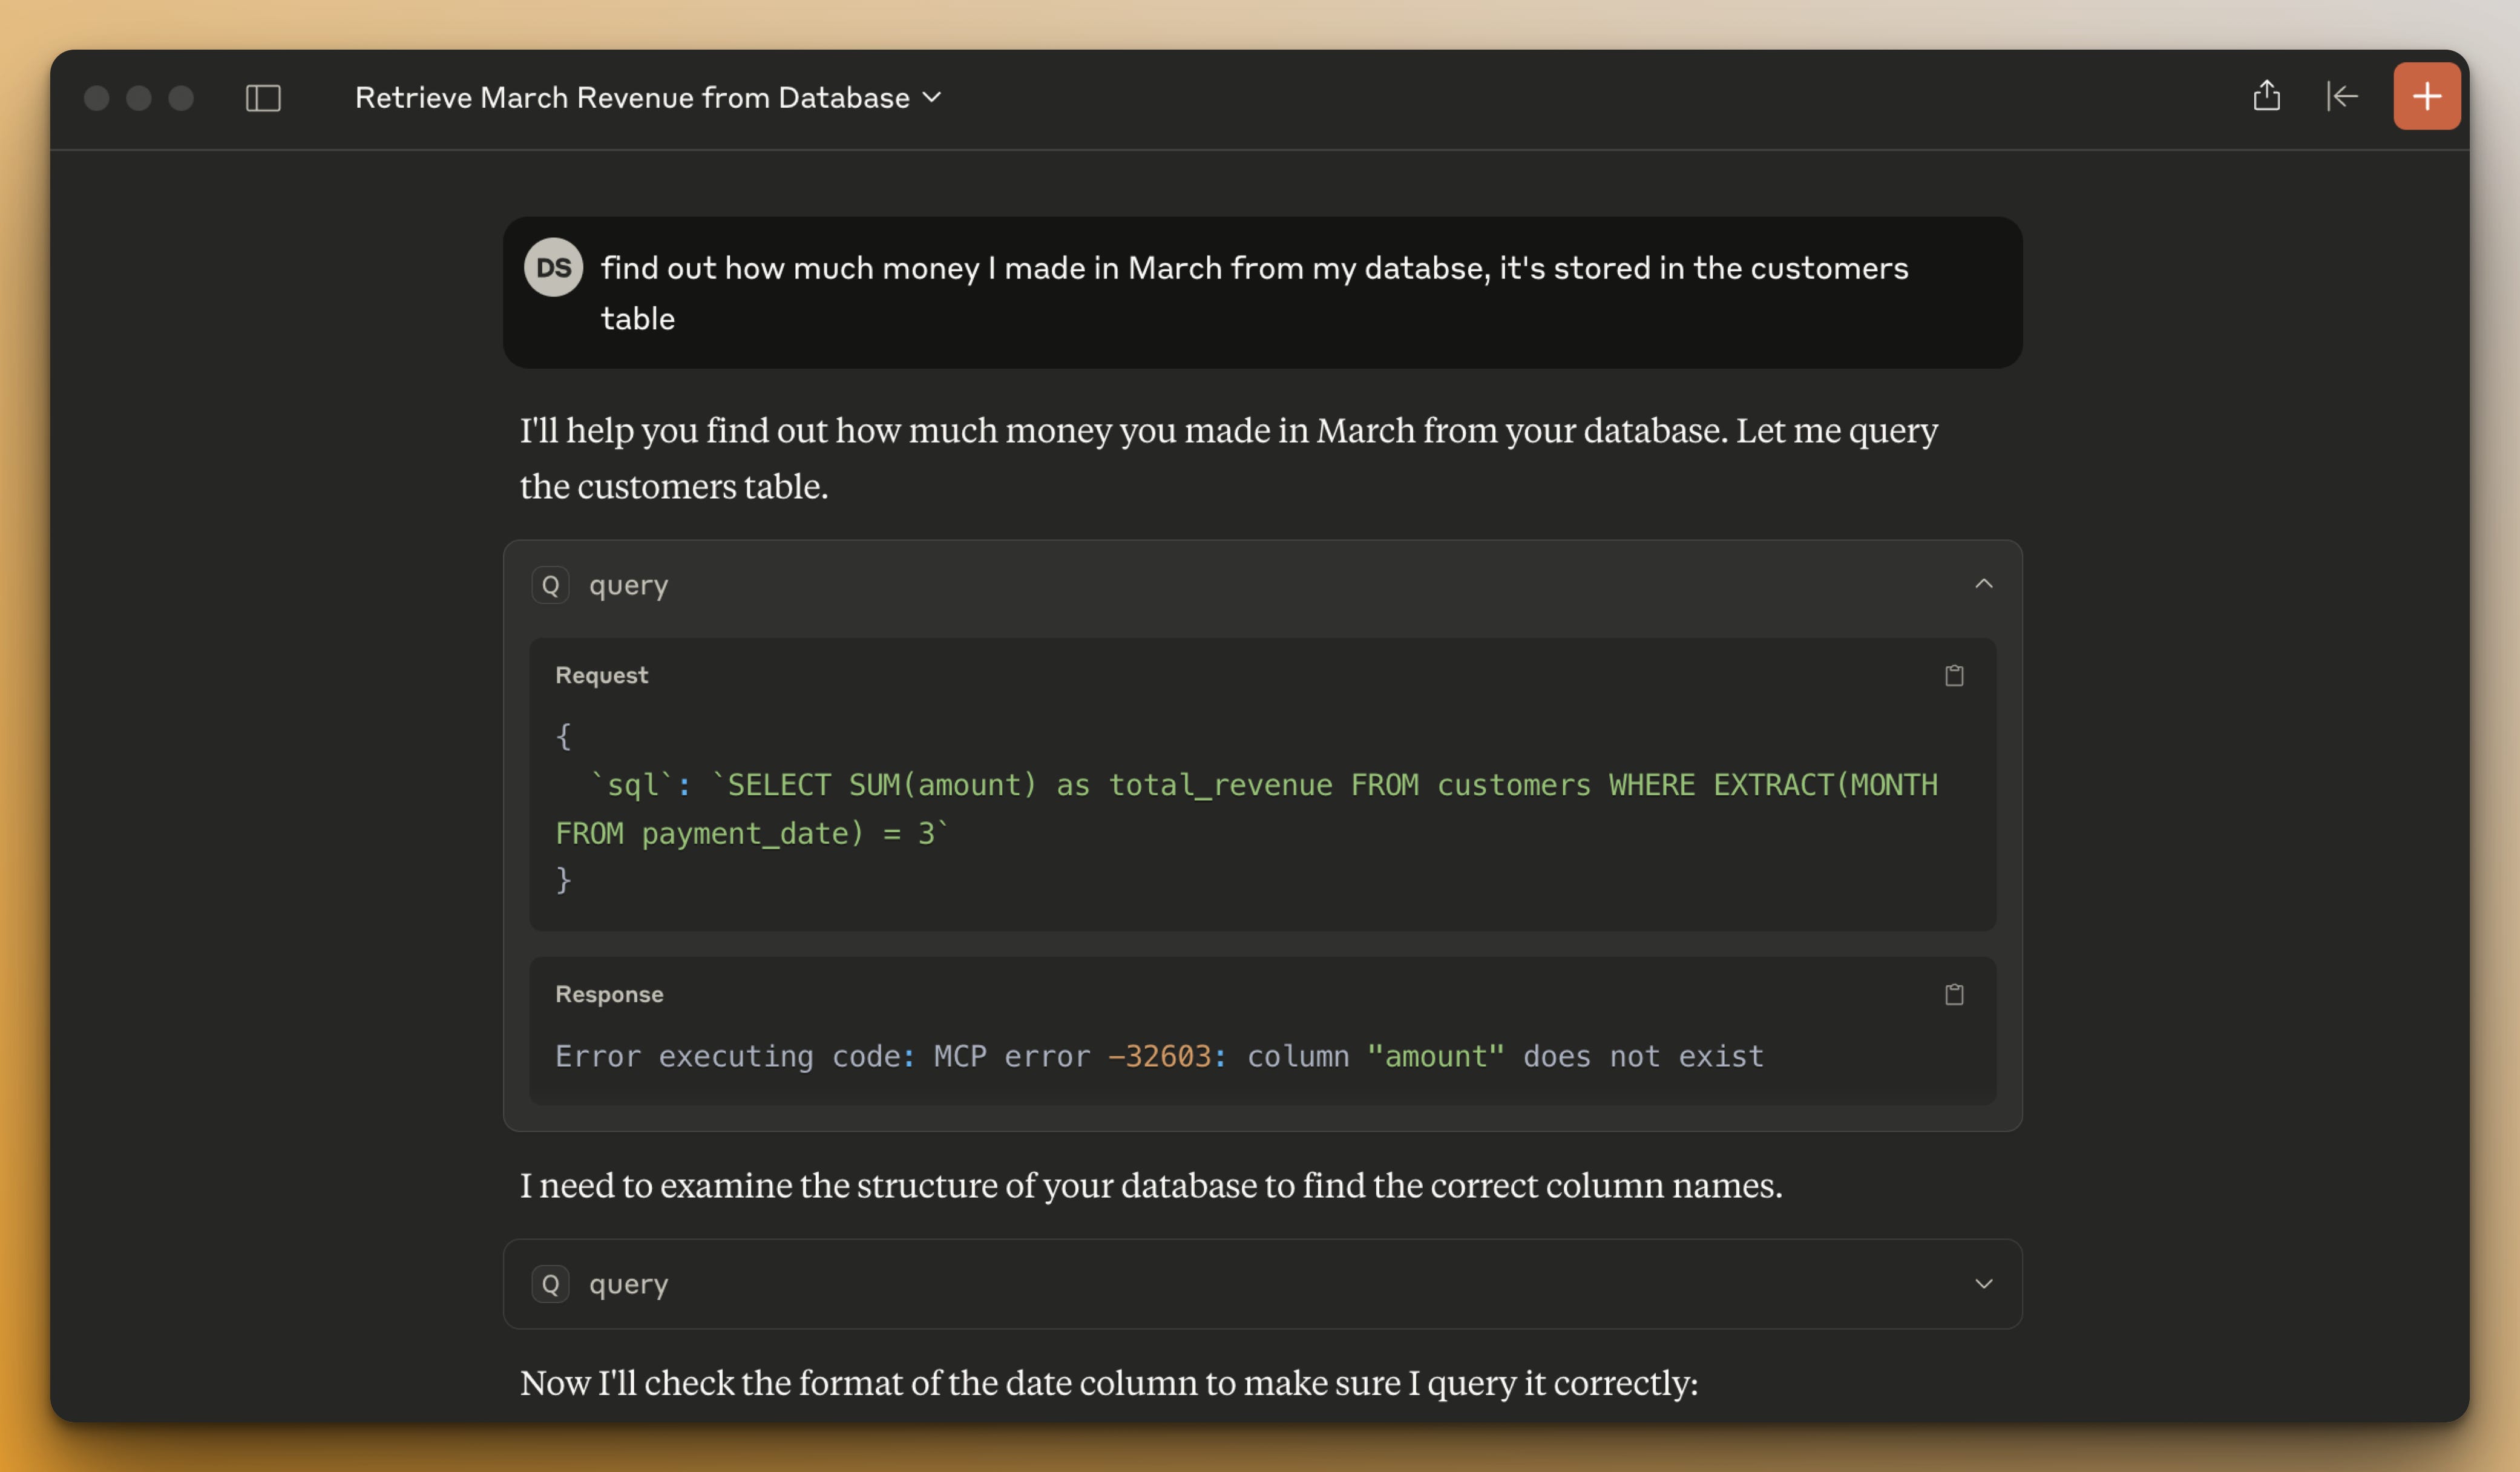Viewport: 2520px width, 1472px height.
Task: Copy the Request block contents
Action: 1953,676
